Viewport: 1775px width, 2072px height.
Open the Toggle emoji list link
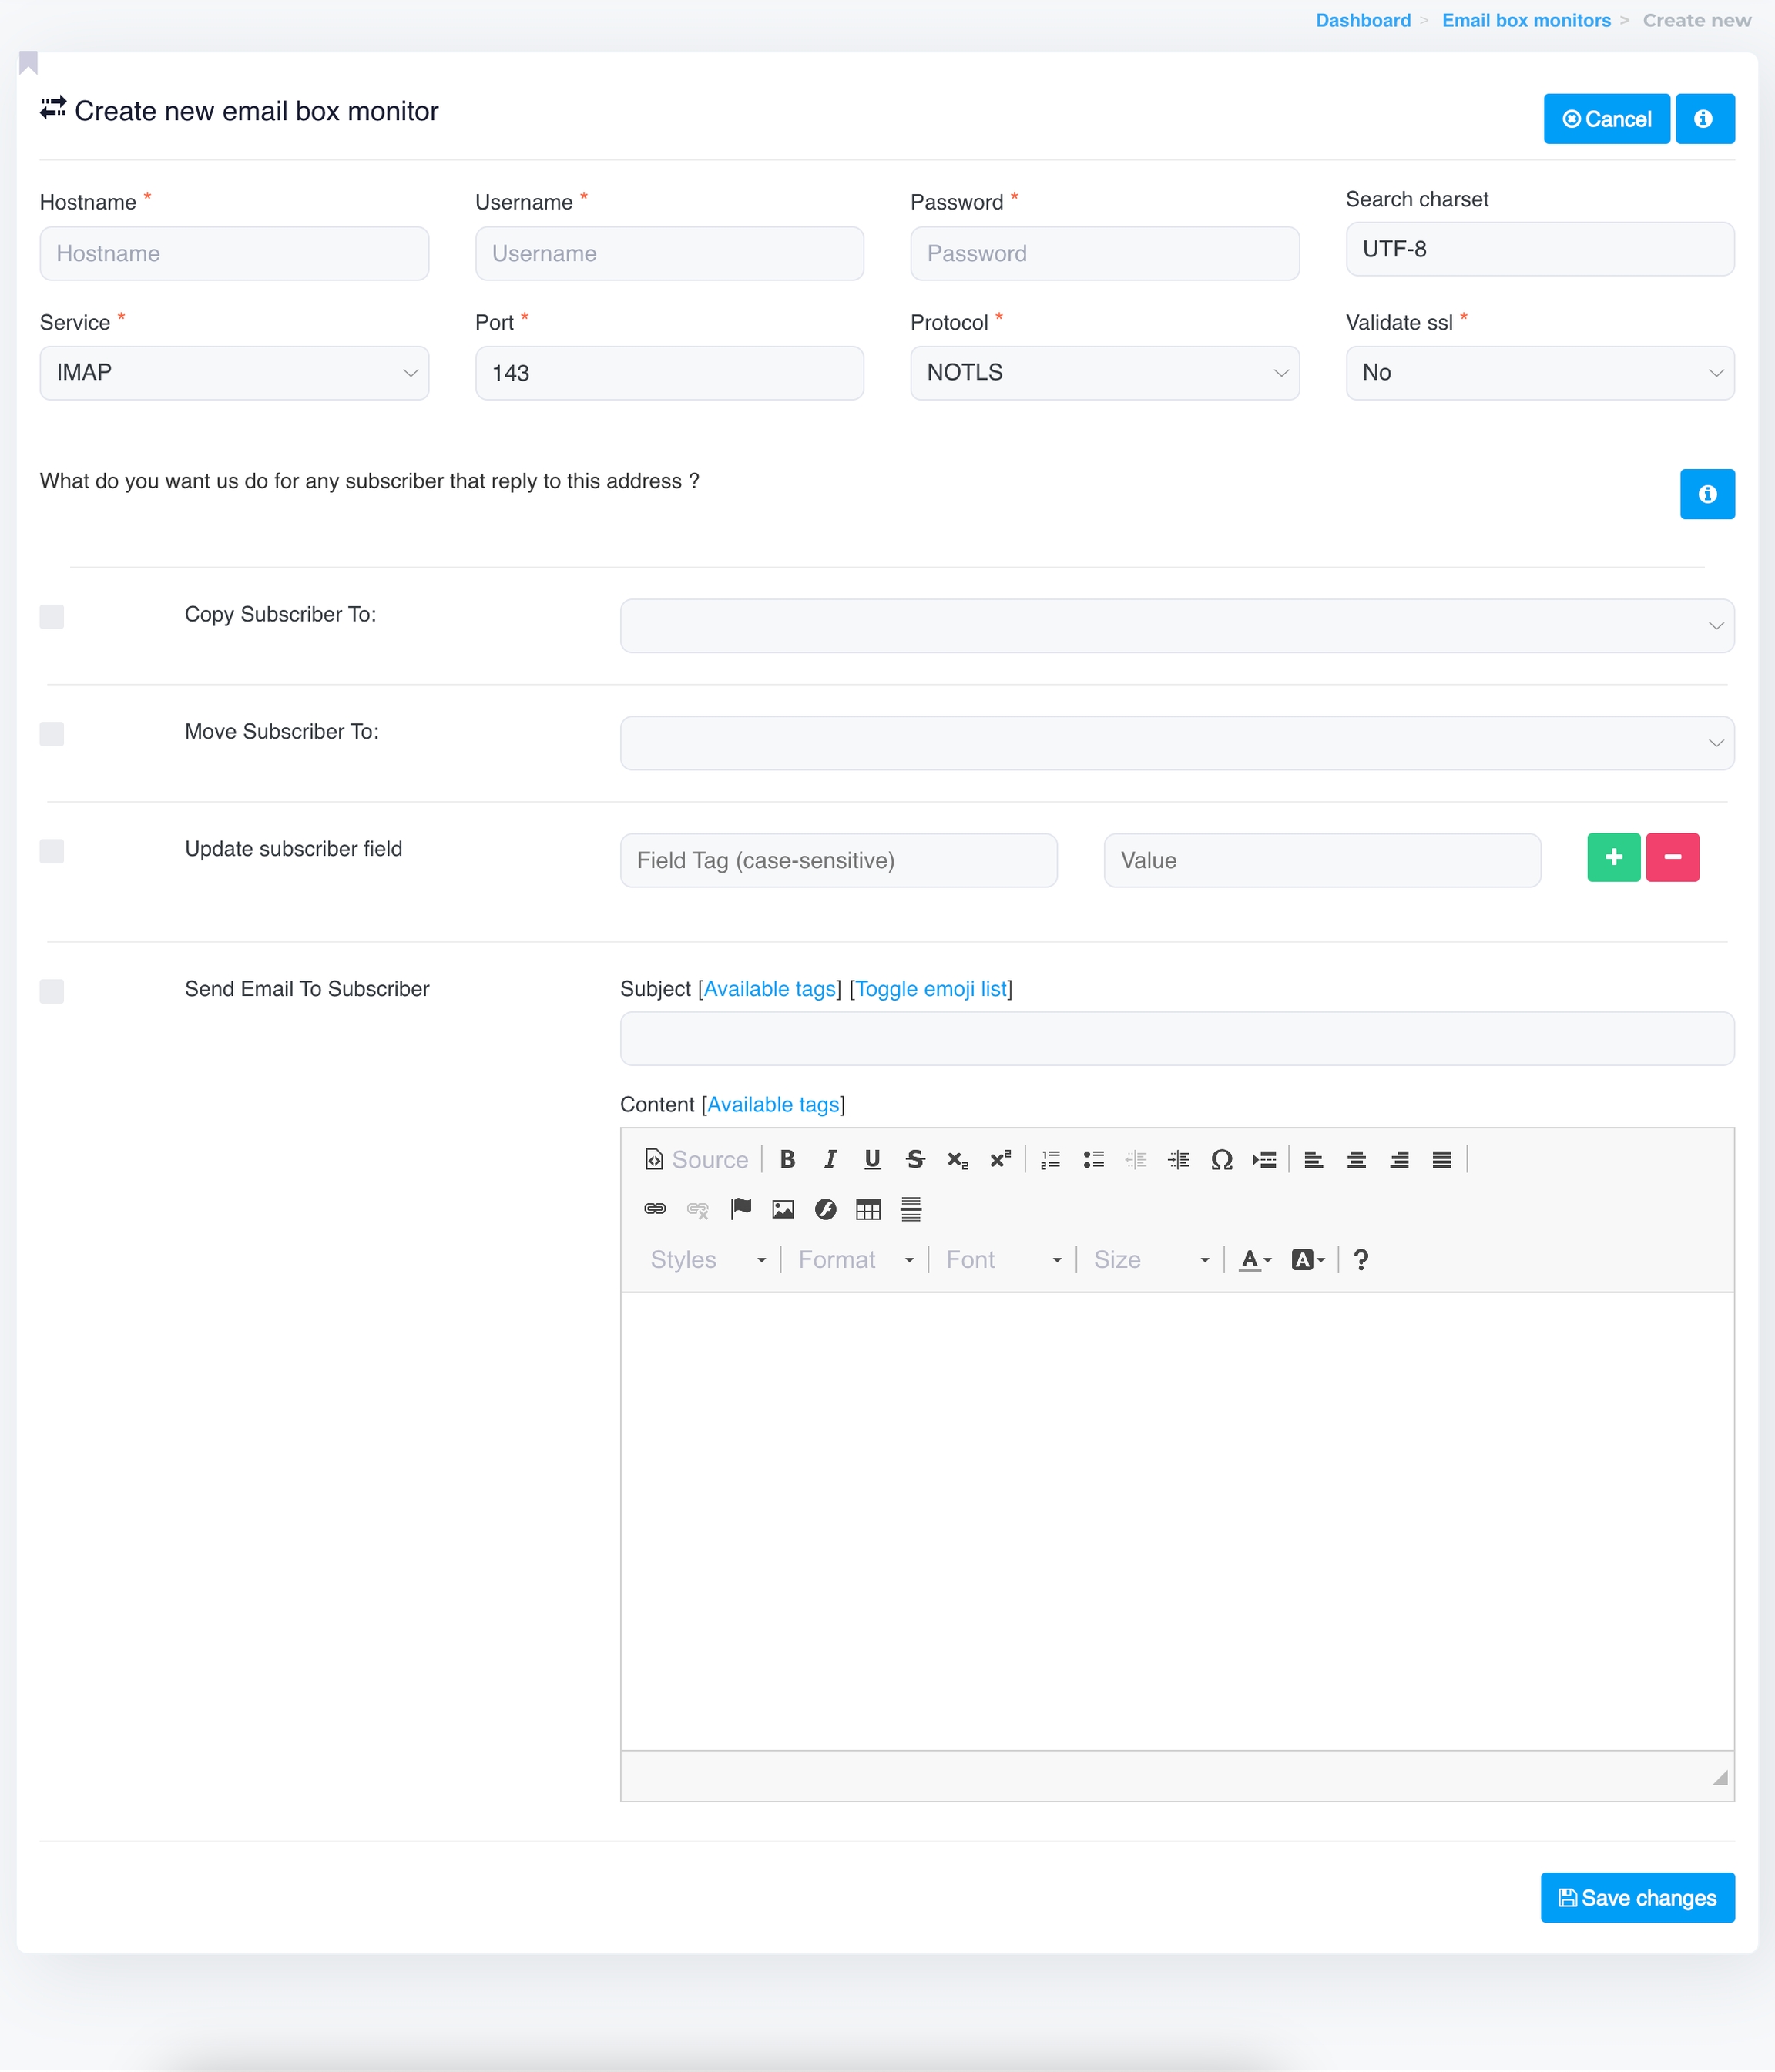[930, 989]
